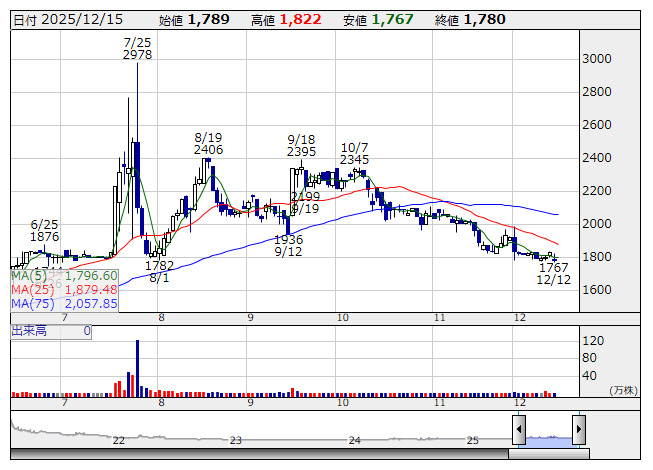Click the right range handle arrow
The width and height of the screenshot is (653, 470).
click(x=578, y=430)
